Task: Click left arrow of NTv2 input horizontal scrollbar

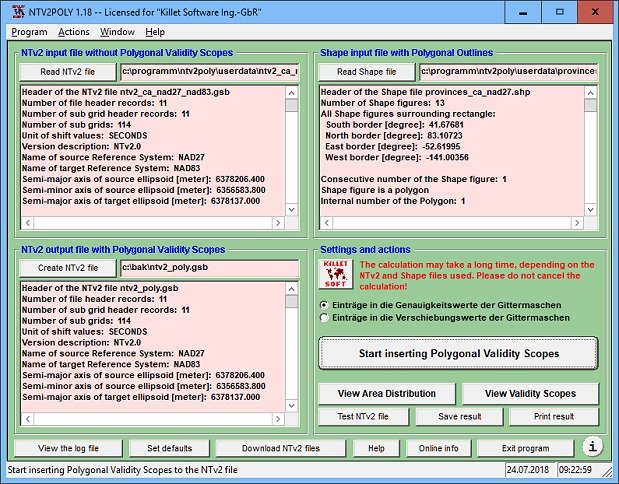Action: [x=28, y=223]
